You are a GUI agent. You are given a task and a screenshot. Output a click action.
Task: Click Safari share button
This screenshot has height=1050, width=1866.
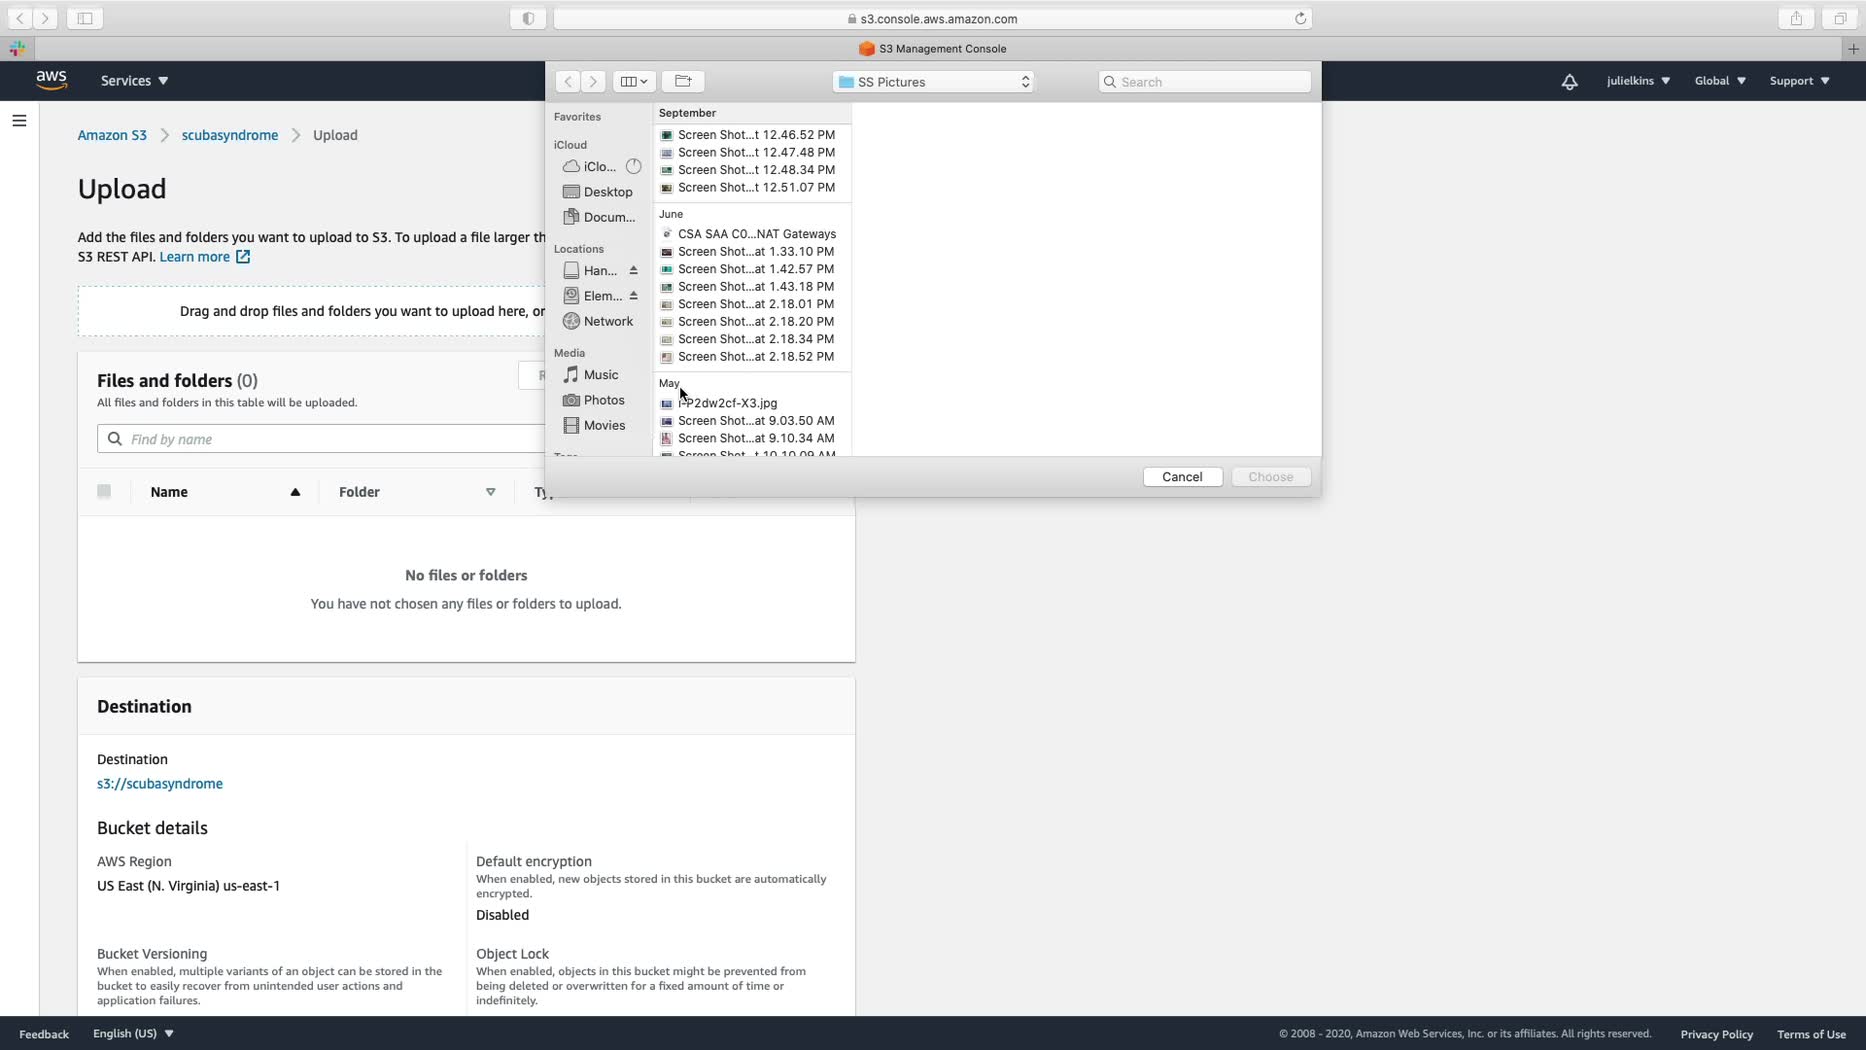click(x=1796, y=18)
